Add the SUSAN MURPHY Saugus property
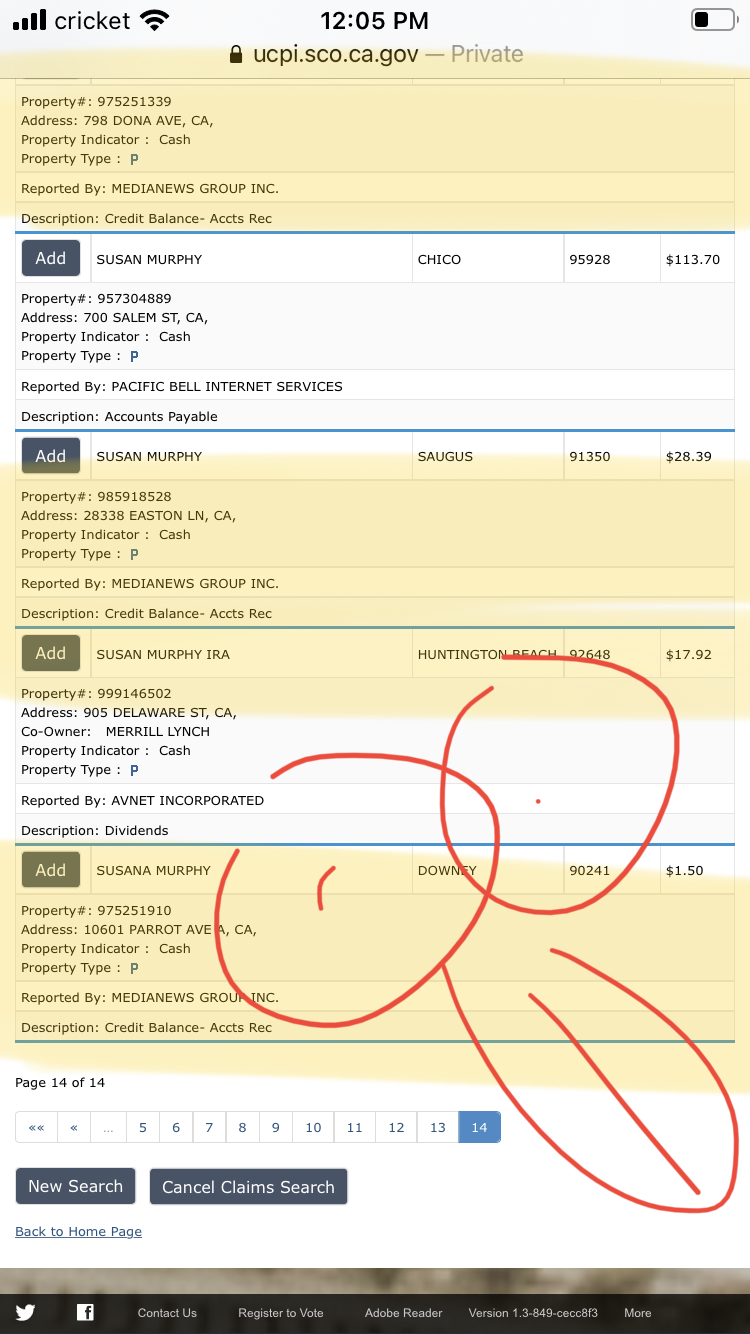The image size is (750, 1334). pos(51,456)
